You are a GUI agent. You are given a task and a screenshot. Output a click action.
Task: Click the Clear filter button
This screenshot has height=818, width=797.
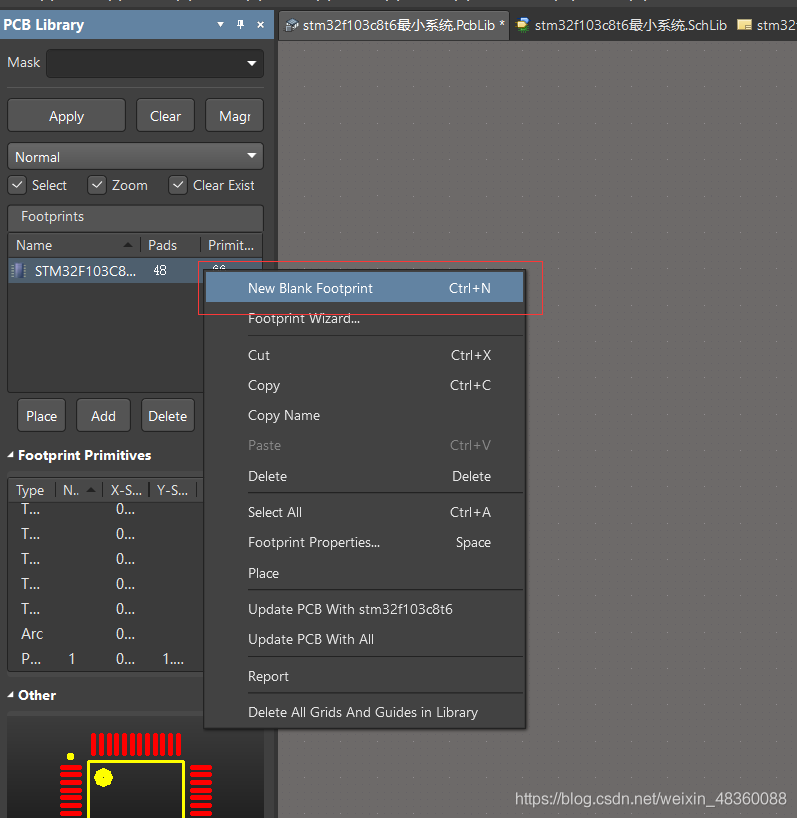165,116
